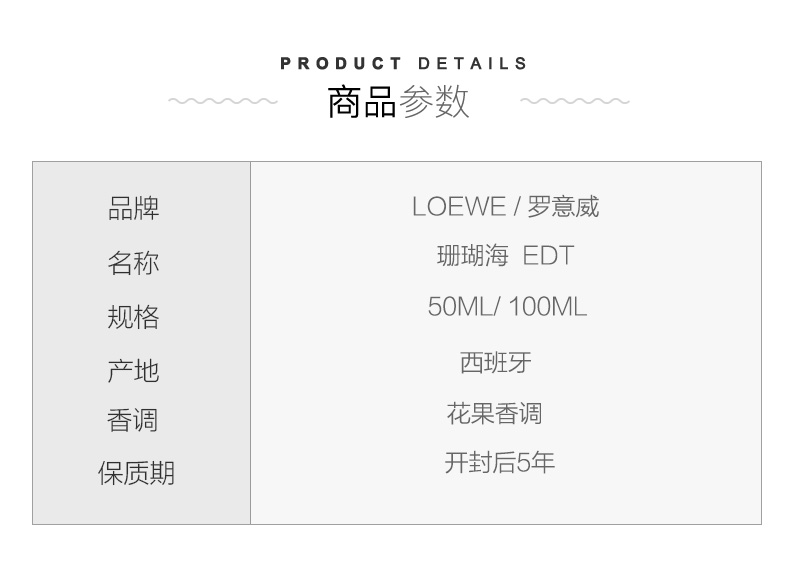Choose the 50ML size text
The image size is (790, 566).
tap(461, 307)
